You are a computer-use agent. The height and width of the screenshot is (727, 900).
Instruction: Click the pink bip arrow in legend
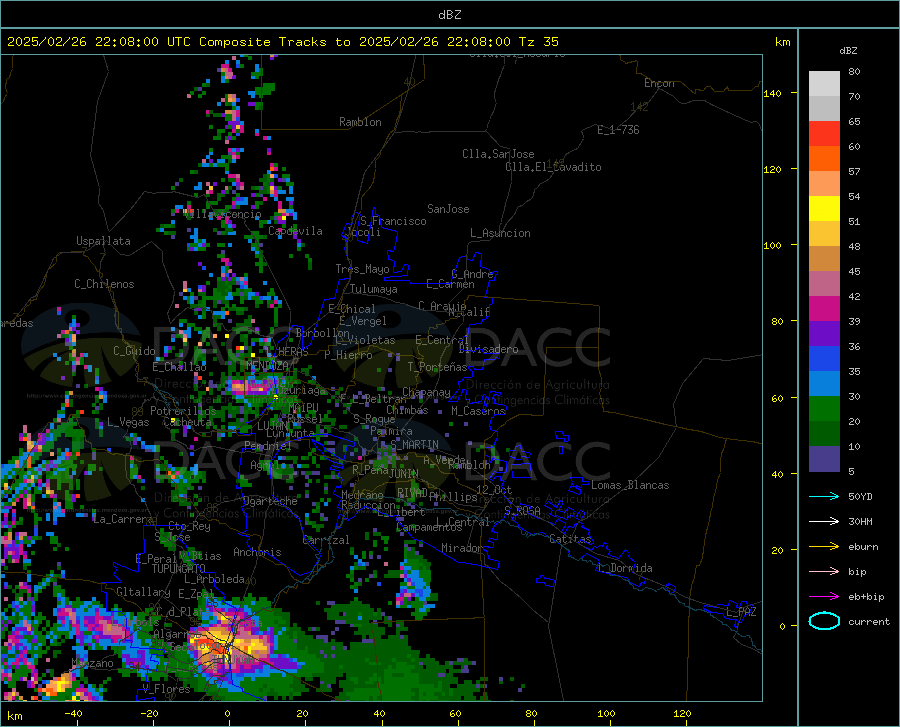coord(824,572)
